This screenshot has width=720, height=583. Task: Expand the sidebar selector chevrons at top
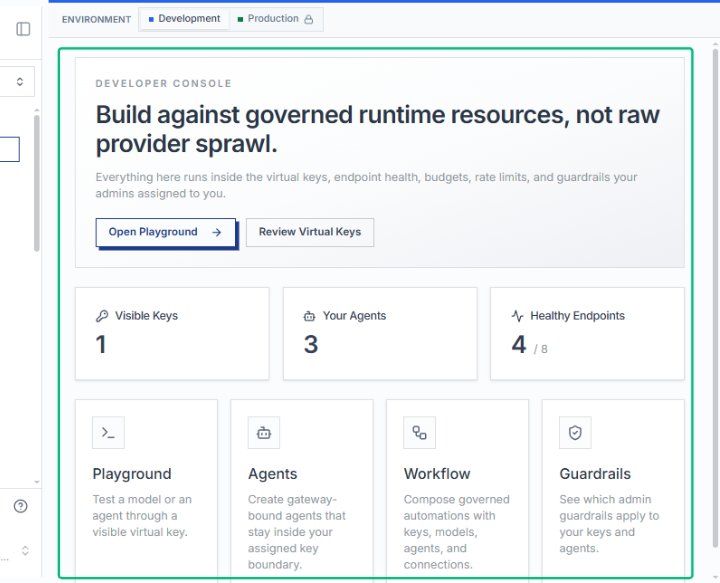[x=20, y=82]
